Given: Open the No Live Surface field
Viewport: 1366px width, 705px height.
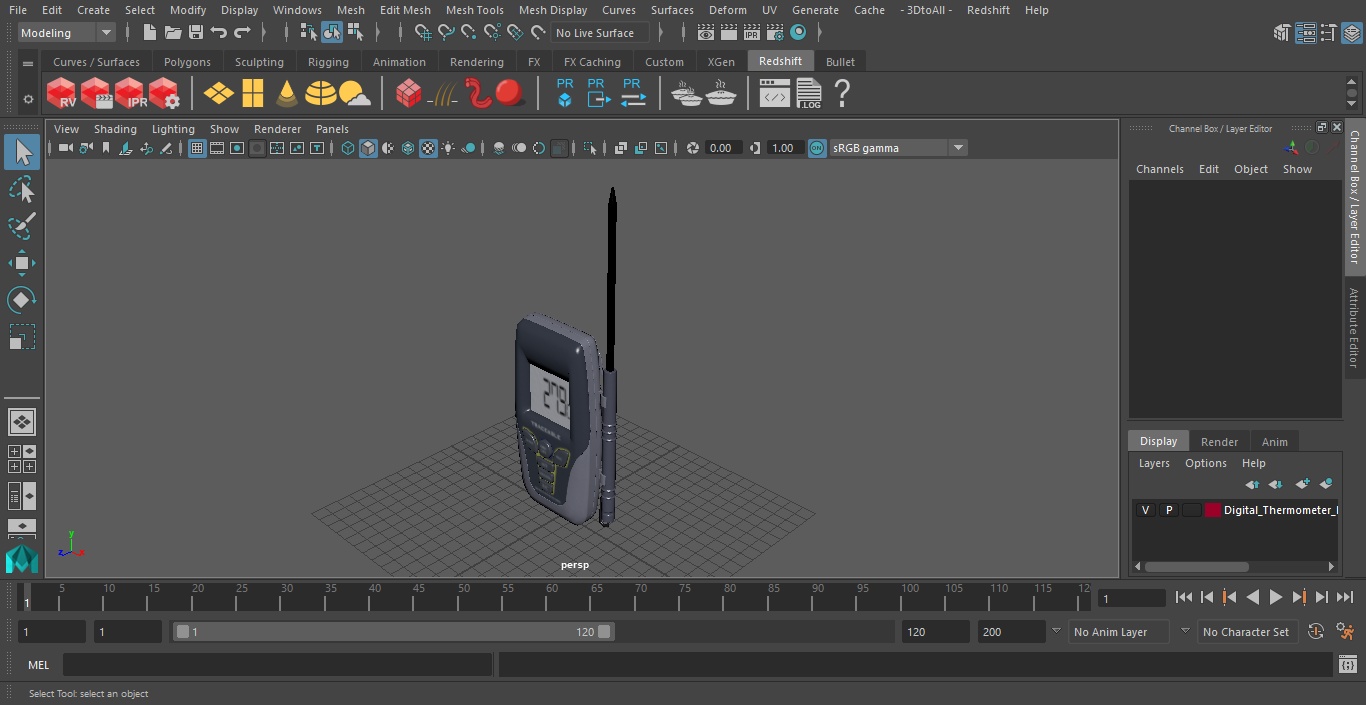Looking at the screenshot, I should tap(600, 33).
